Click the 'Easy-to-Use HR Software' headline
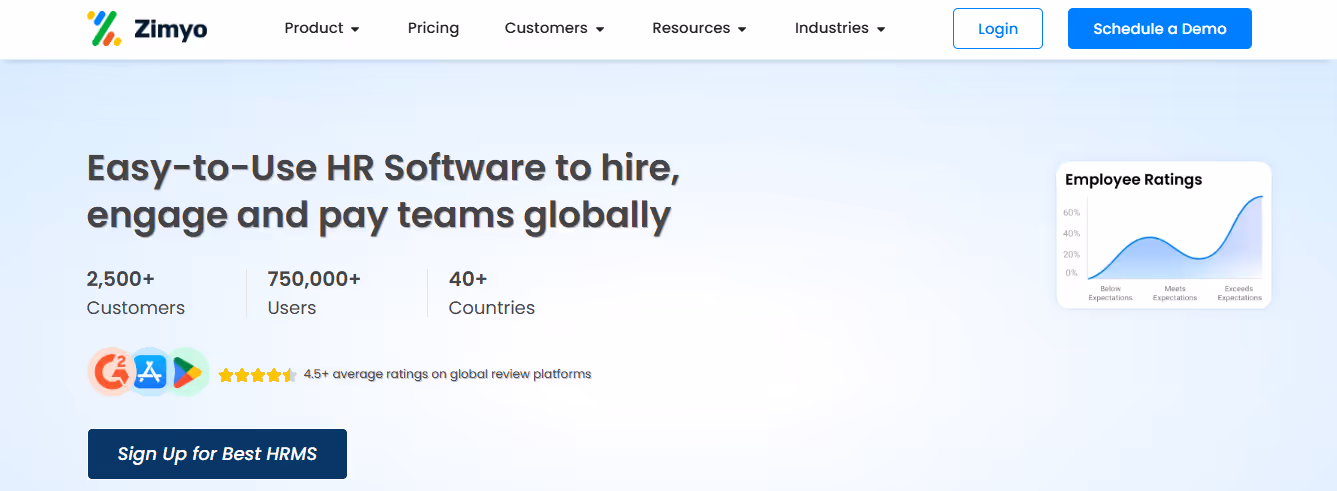Screen dimensions: 1337x491 pos(384,191)
